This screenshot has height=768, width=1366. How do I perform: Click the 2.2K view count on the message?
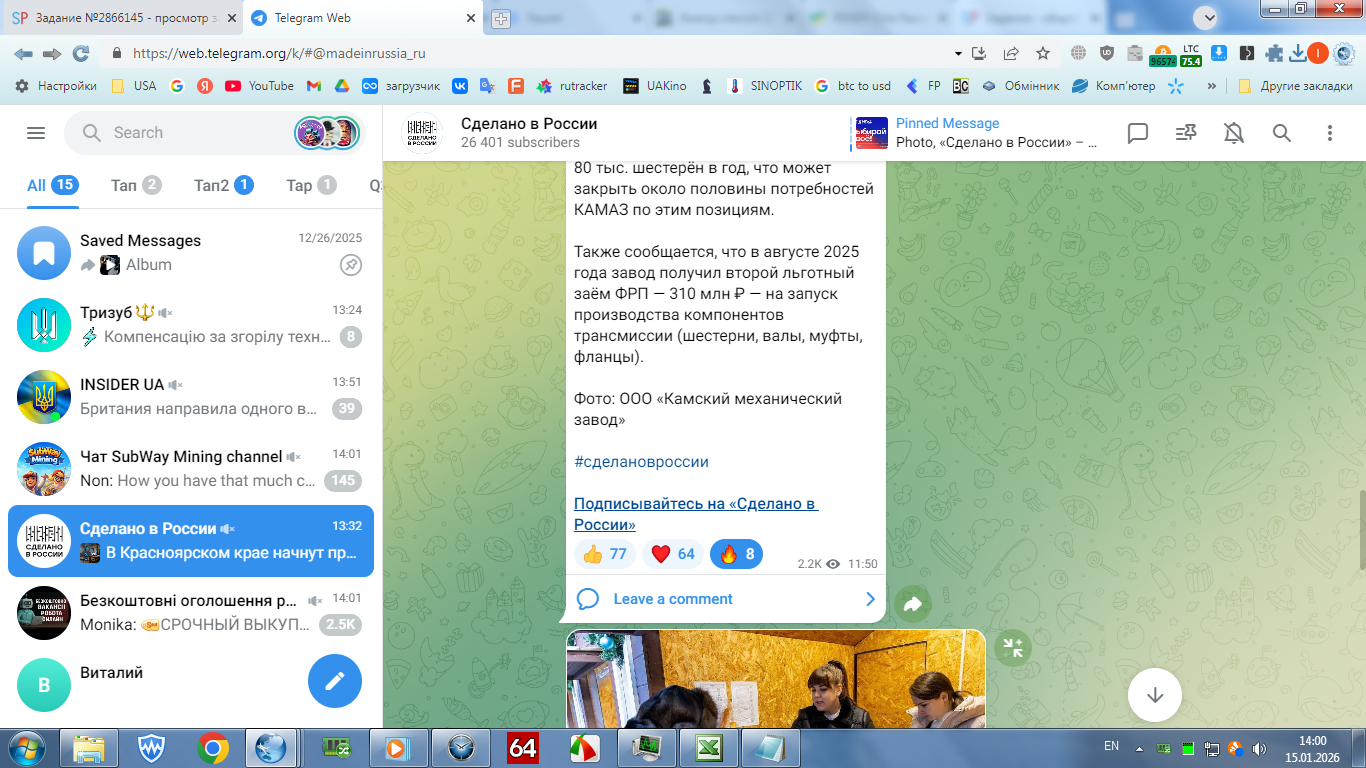coord(819,564)
